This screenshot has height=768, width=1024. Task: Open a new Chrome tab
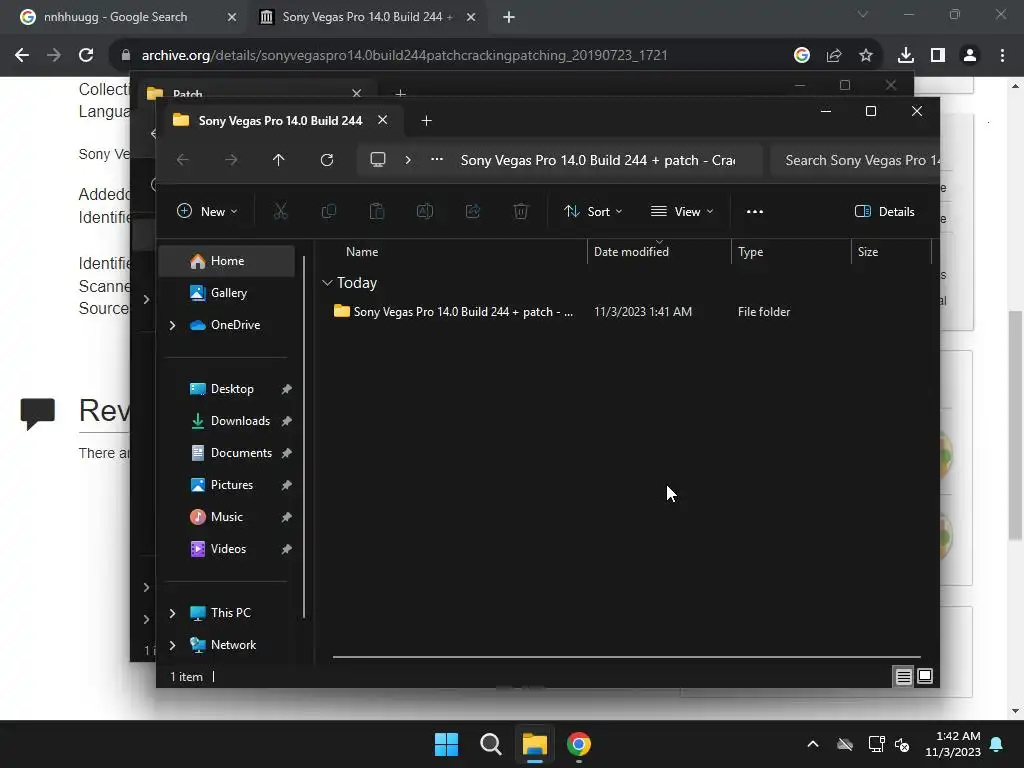[509, 17]
